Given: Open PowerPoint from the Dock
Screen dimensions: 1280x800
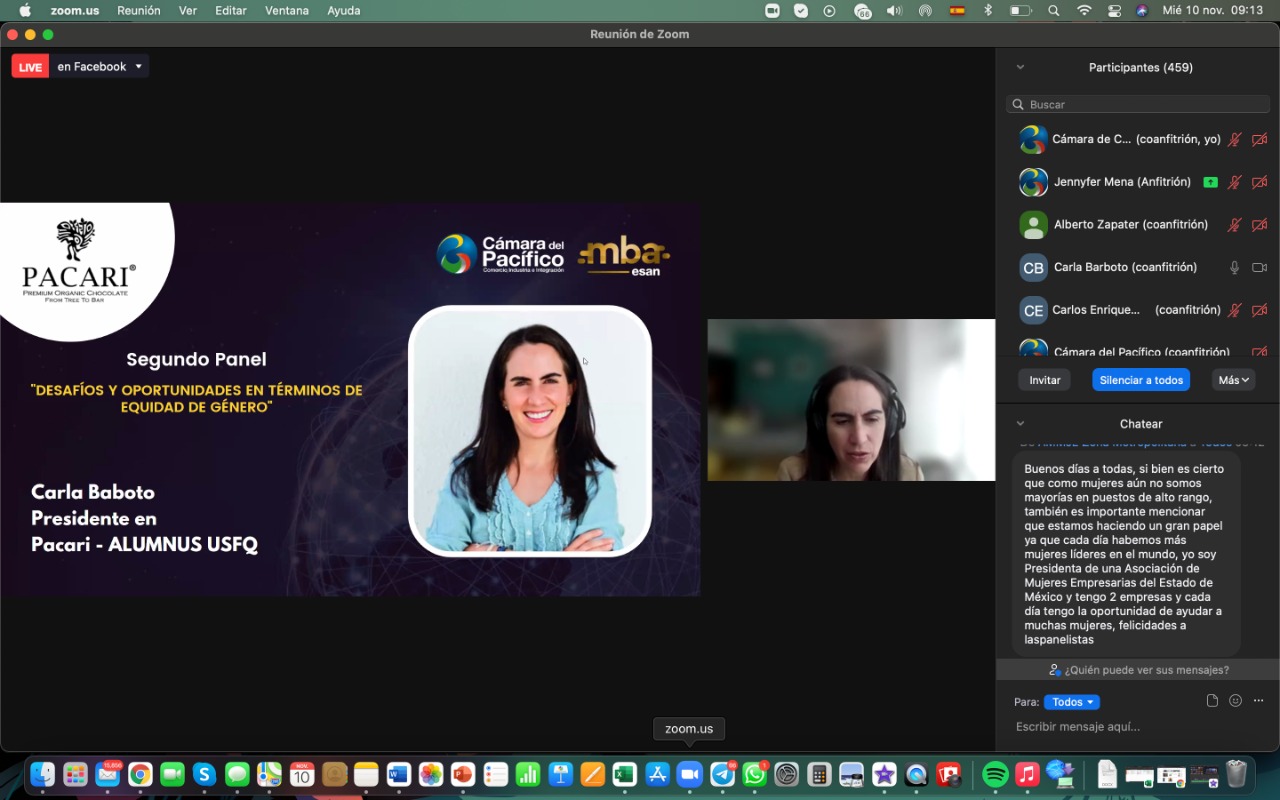Looking at the screenshot, I should [462, 774].
